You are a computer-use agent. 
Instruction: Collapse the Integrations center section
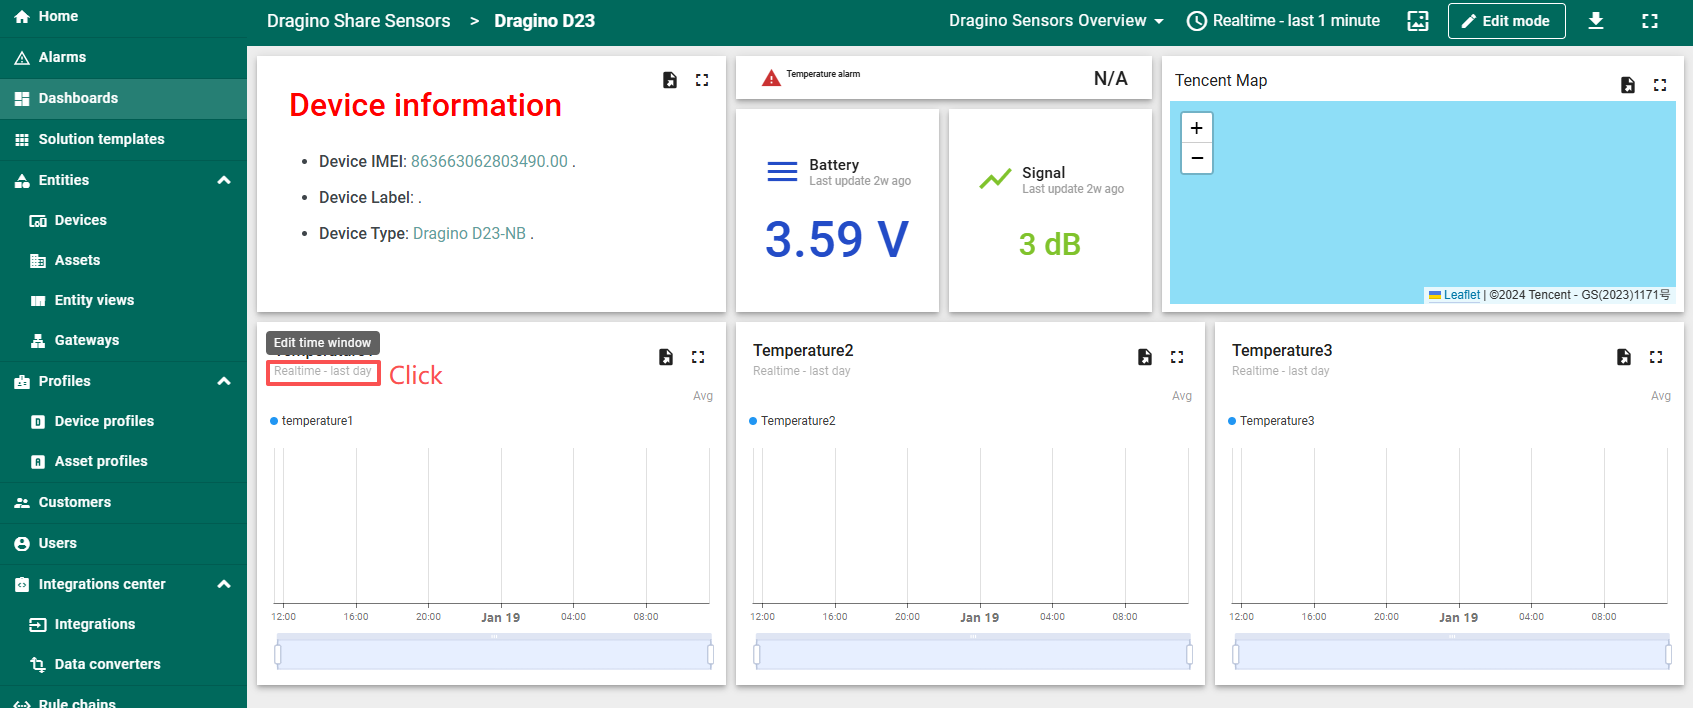224,584
